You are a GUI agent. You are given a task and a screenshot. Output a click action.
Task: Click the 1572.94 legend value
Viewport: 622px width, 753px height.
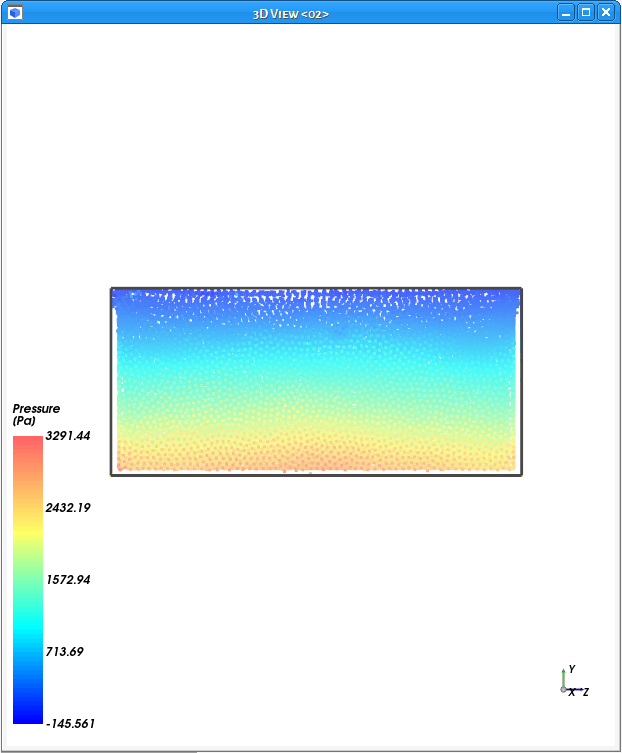pyautogui.click(x=68, y=580)
